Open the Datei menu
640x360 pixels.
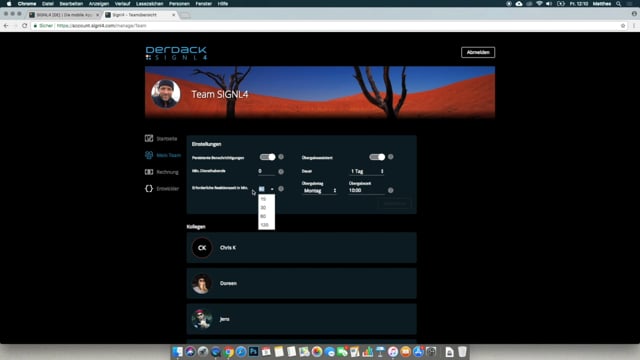point(48,4)
